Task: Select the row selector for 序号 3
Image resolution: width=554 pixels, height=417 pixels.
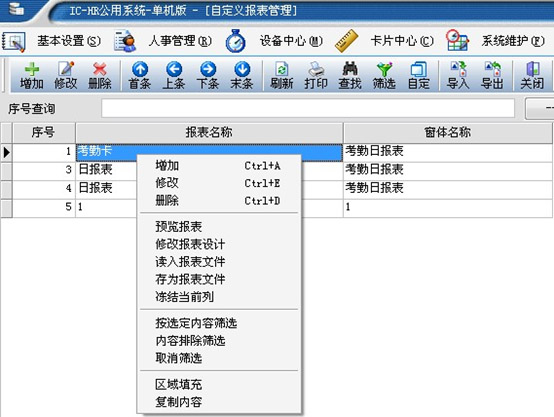Action: 6,171
